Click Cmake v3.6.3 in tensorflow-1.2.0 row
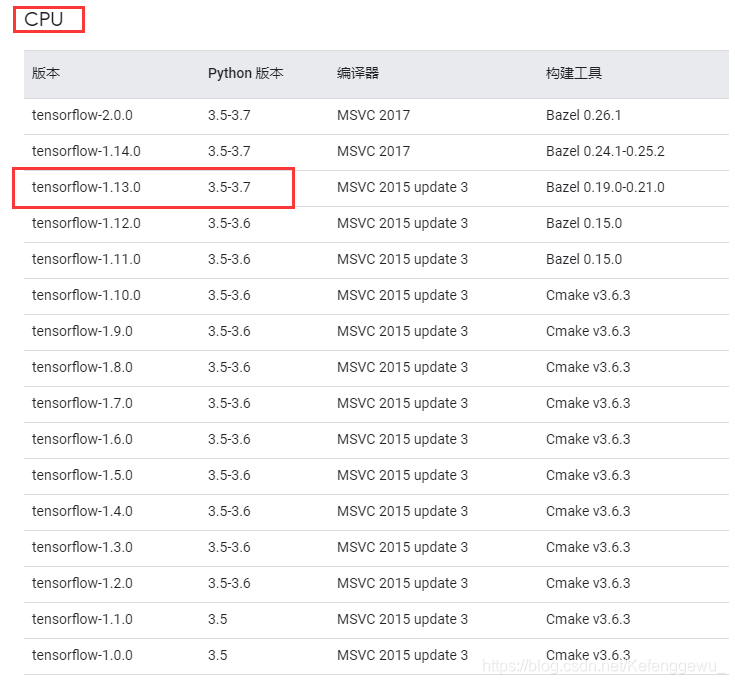The width and height of the screenshot is (735, 684). click(x=588, y=583)
